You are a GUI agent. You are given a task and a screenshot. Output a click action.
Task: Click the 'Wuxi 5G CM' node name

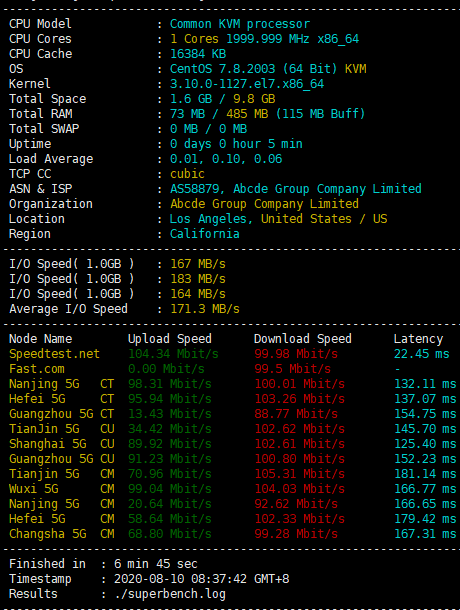[61, 489]
